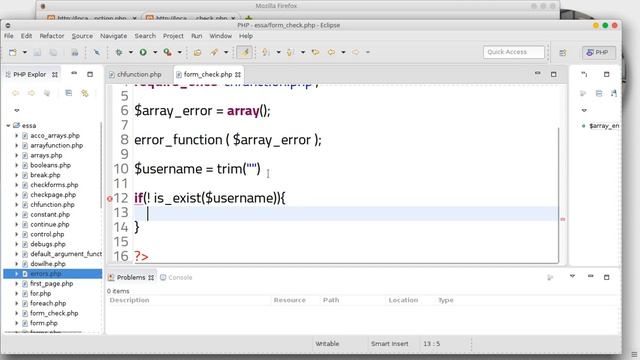Select the PHP perspective button

coord(598,52)
